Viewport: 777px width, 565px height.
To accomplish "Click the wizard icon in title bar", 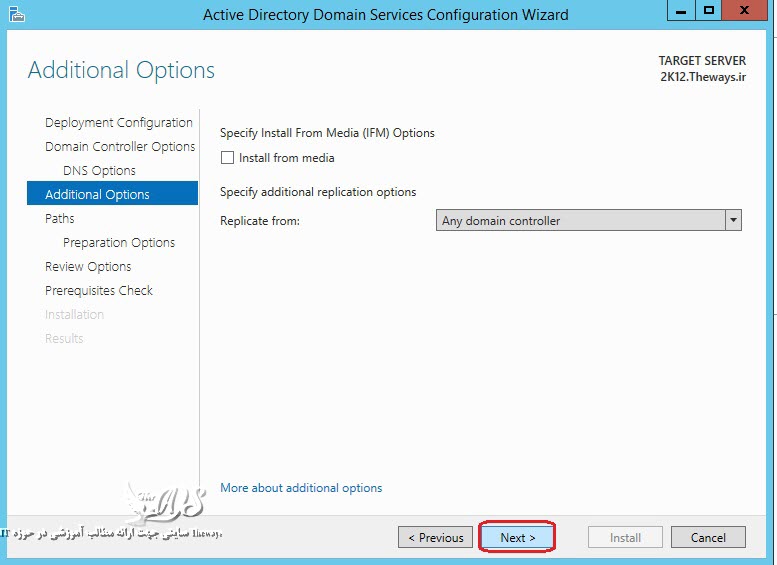I will pyautogui.click(x=15, y=13).
